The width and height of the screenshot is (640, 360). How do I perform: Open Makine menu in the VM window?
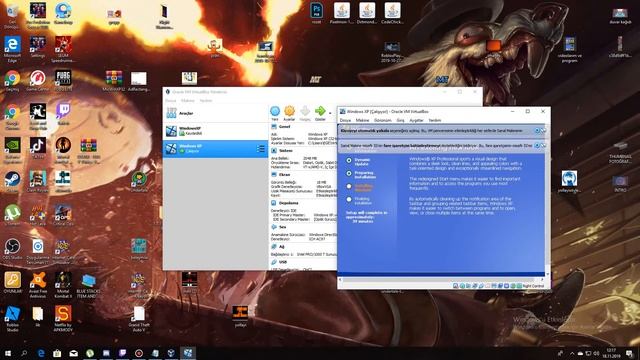click(362, 120)
